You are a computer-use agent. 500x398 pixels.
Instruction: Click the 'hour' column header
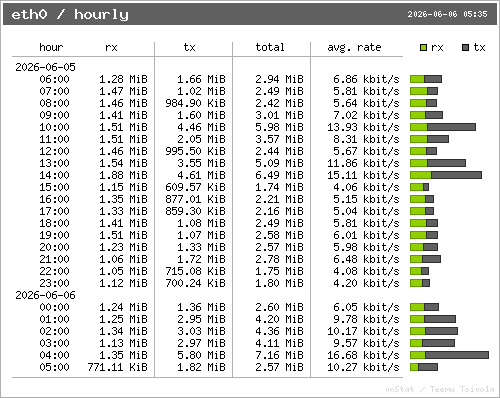click(x=51, y=47)
